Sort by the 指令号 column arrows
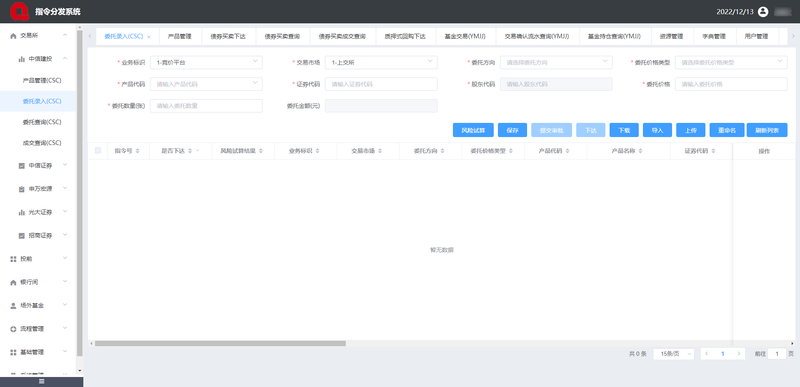The image size is (800, 387). pos(138,151)
